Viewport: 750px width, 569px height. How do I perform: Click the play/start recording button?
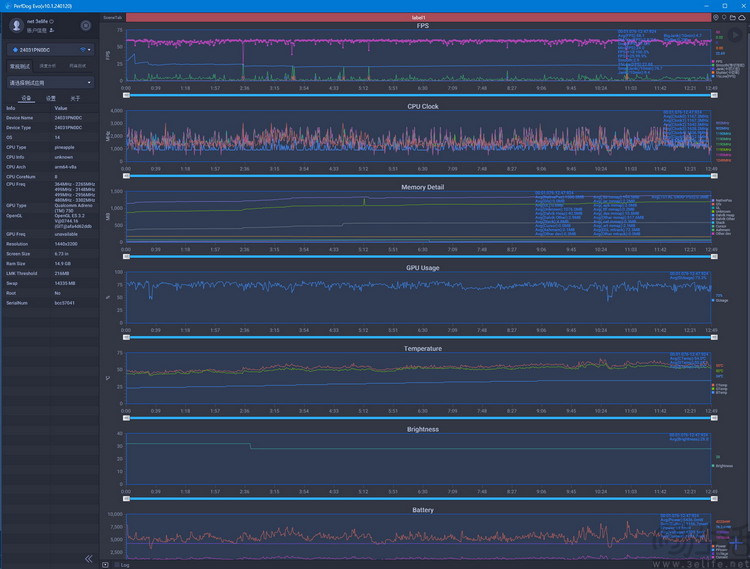735,35
